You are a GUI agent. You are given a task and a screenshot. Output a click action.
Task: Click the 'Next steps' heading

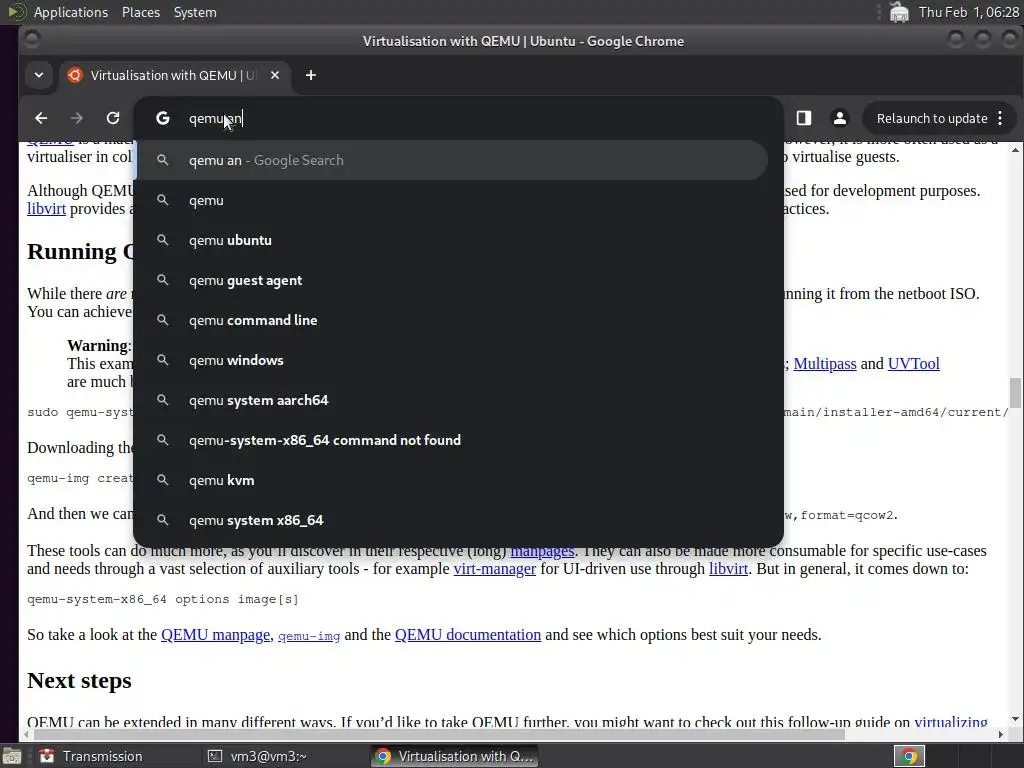tap(79, 680)
